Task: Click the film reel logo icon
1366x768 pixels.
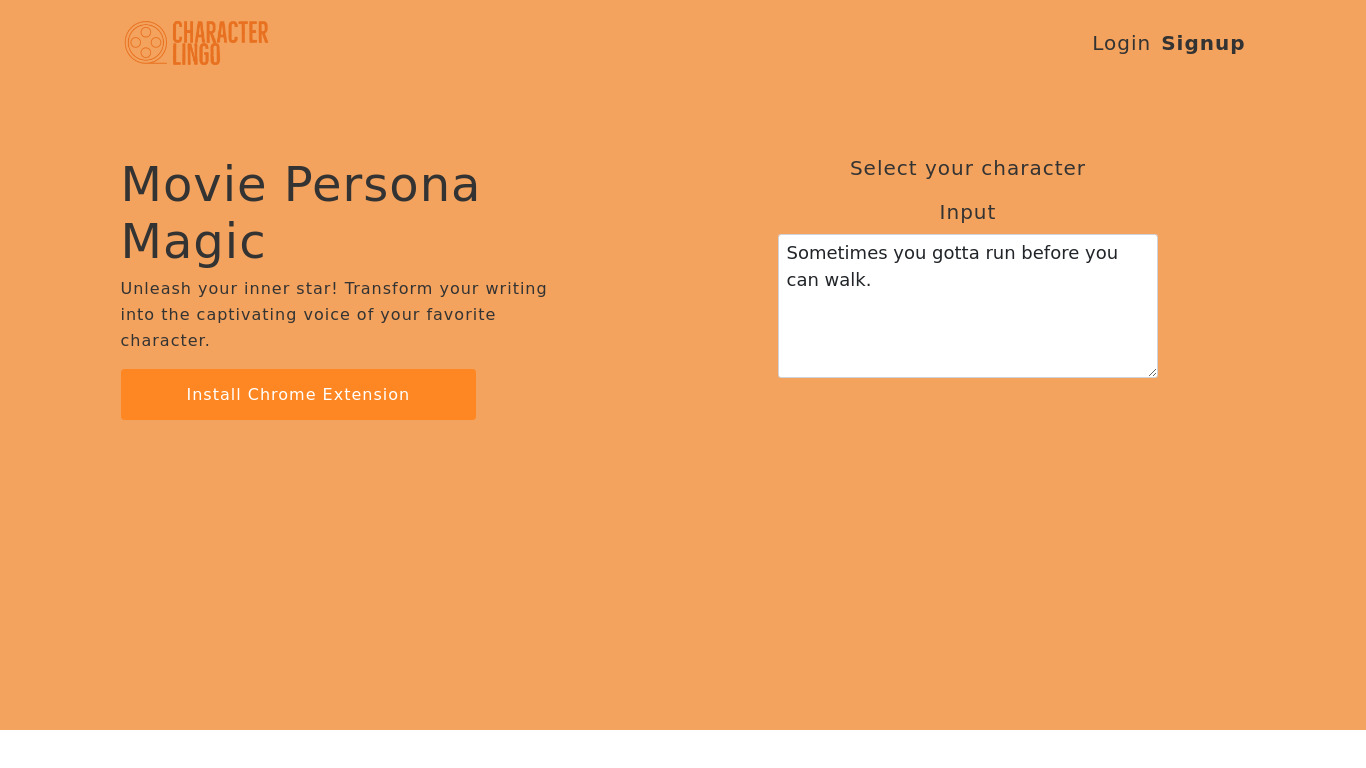Action: [x=146, y=43]
